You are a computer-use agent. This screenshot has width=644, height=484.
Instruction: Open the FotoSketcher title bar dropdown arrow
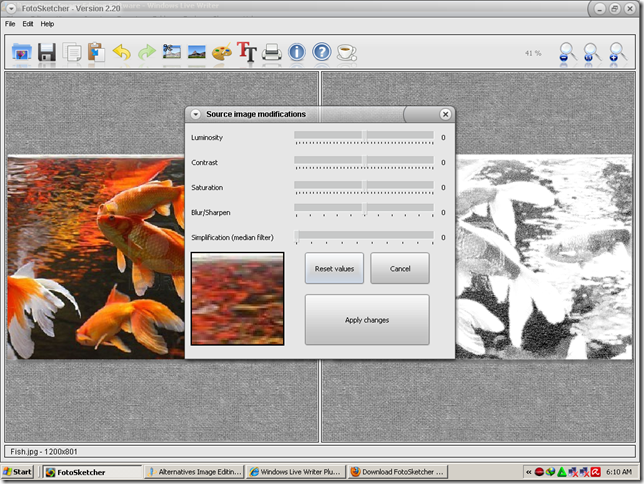pos(9,8)
